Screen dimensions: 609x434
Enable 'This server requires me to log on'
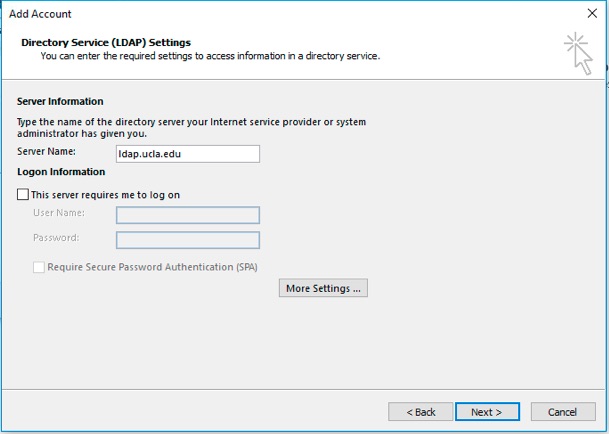(x=23, y=194)
